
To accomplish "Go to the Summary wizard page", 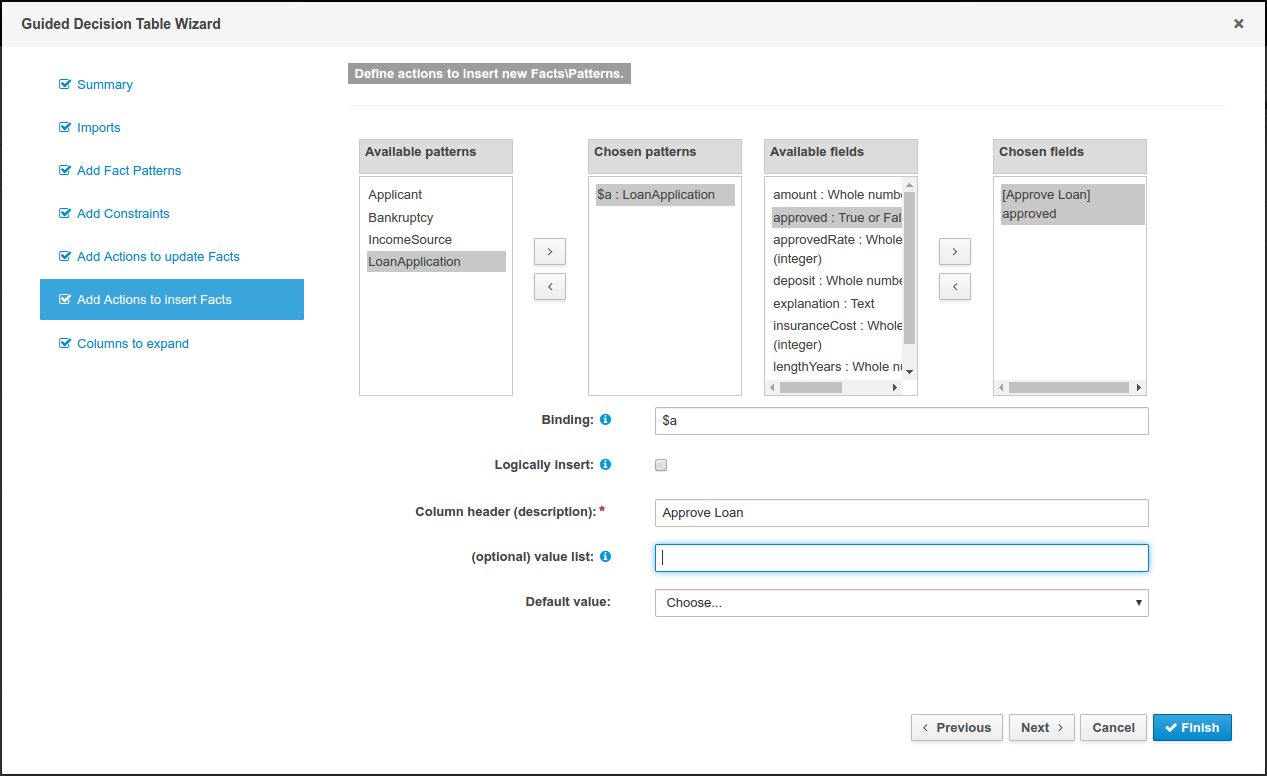I will [104, 85].
